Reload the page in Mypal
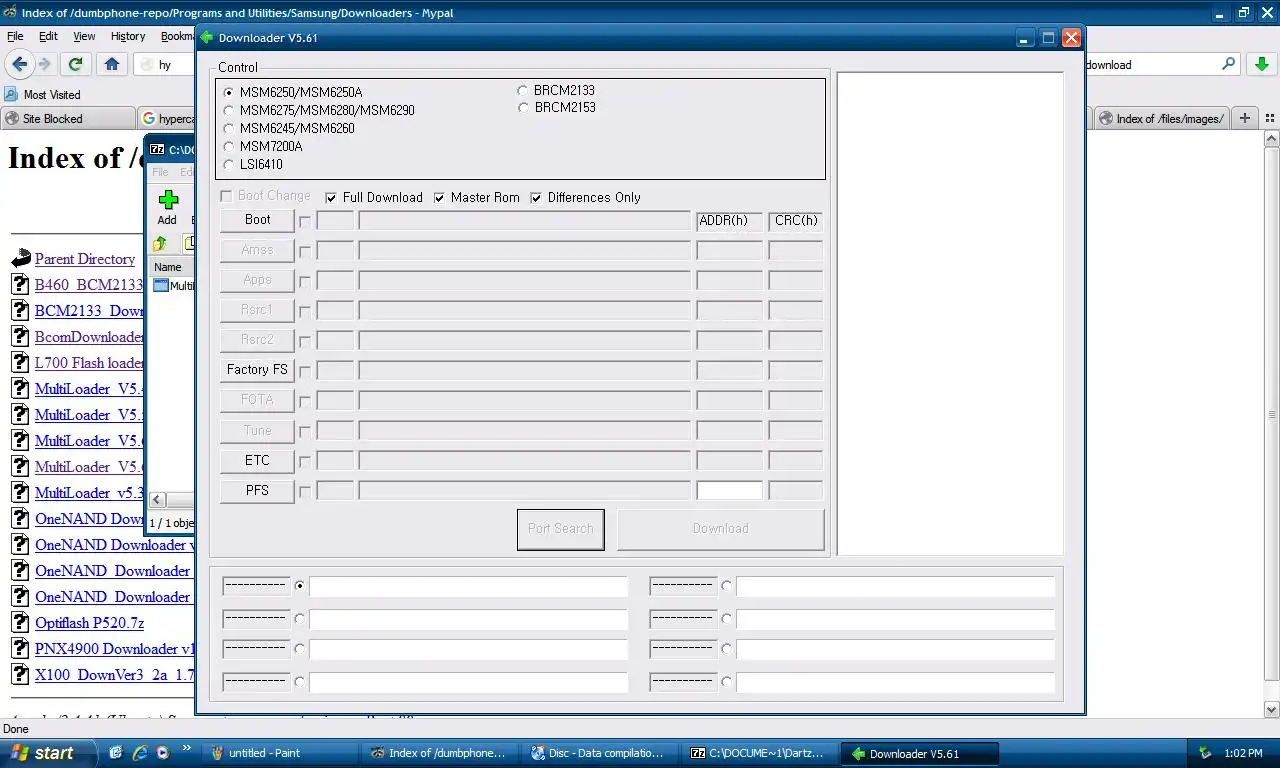Viewport: 1280px width, 768px height. pyautogui.click(x=75, y=64)
